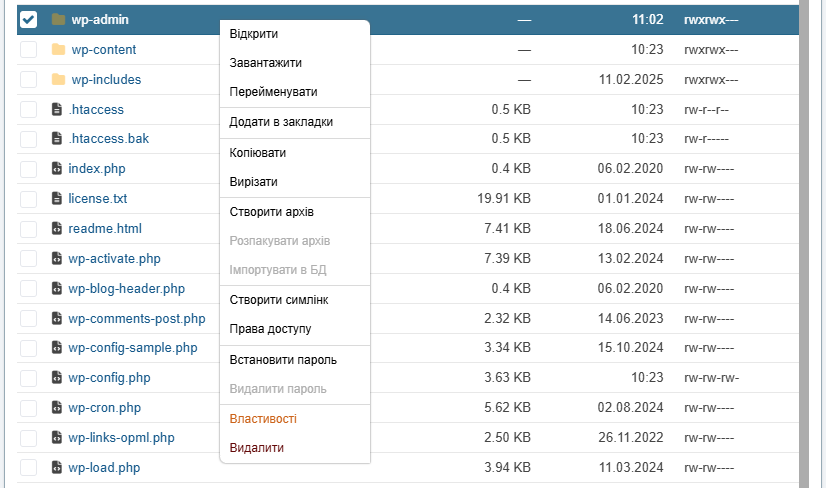This screenshot has height=488, width=826.
Task: Tick the checkbox for wp-content
Action: (28, 49)
